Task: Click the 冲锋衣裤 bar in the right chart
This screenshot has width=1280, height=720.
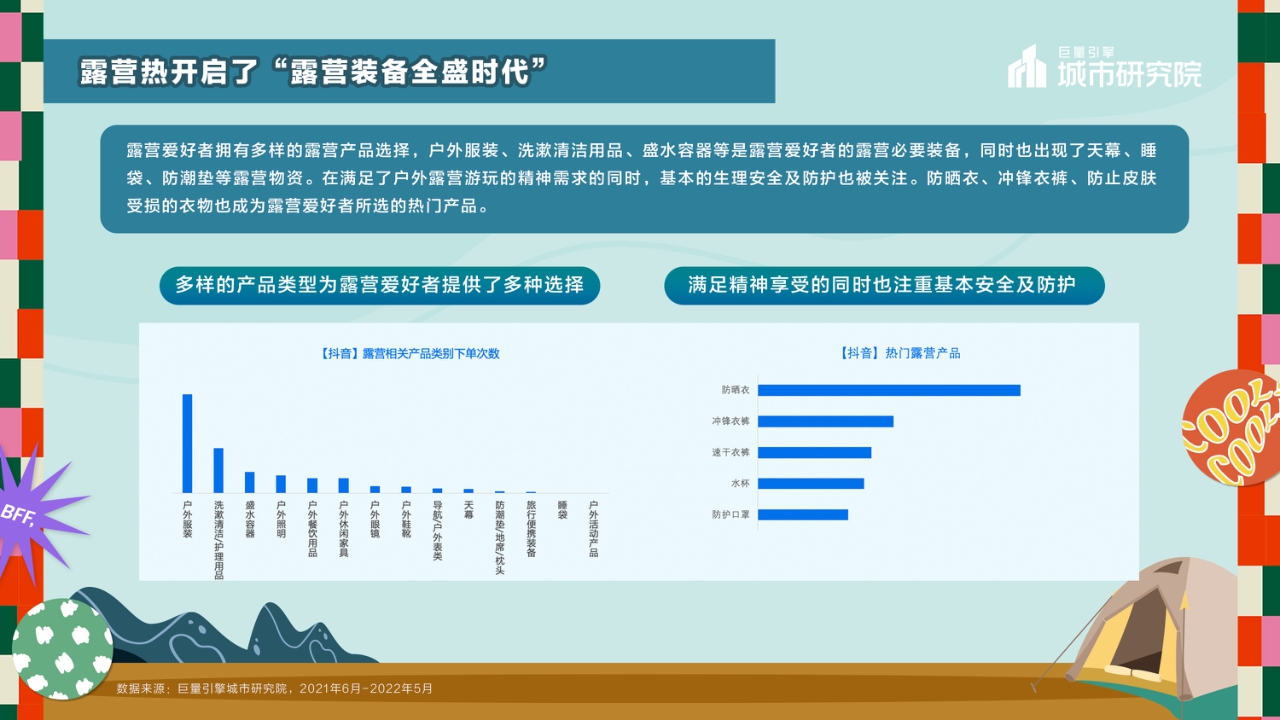Action: pyautogui.click(x=827, y=421)
